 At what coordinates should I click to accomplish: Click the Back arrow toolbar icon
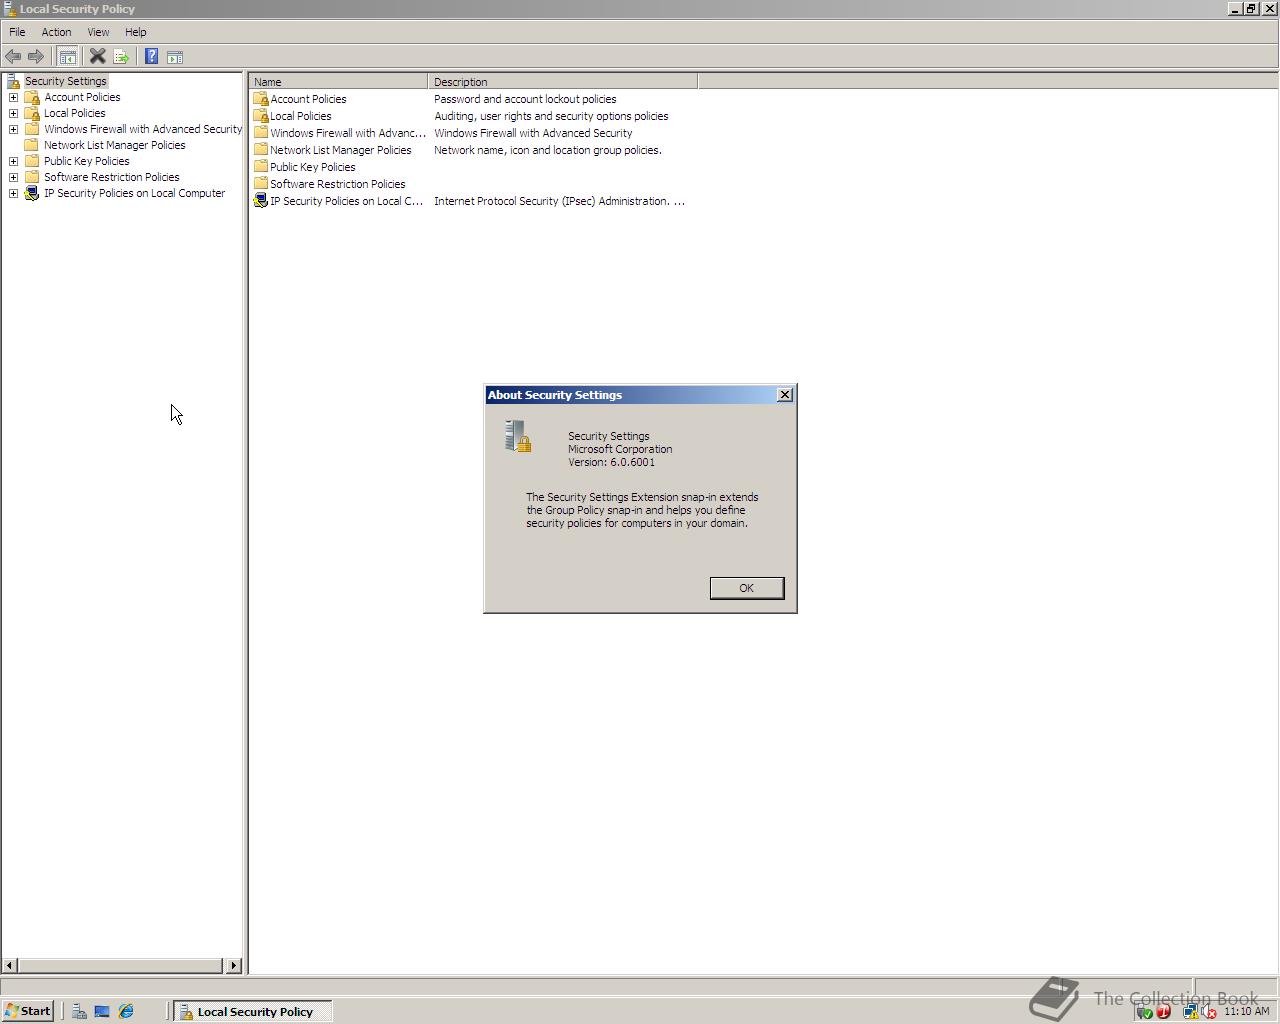pos(13,57)
